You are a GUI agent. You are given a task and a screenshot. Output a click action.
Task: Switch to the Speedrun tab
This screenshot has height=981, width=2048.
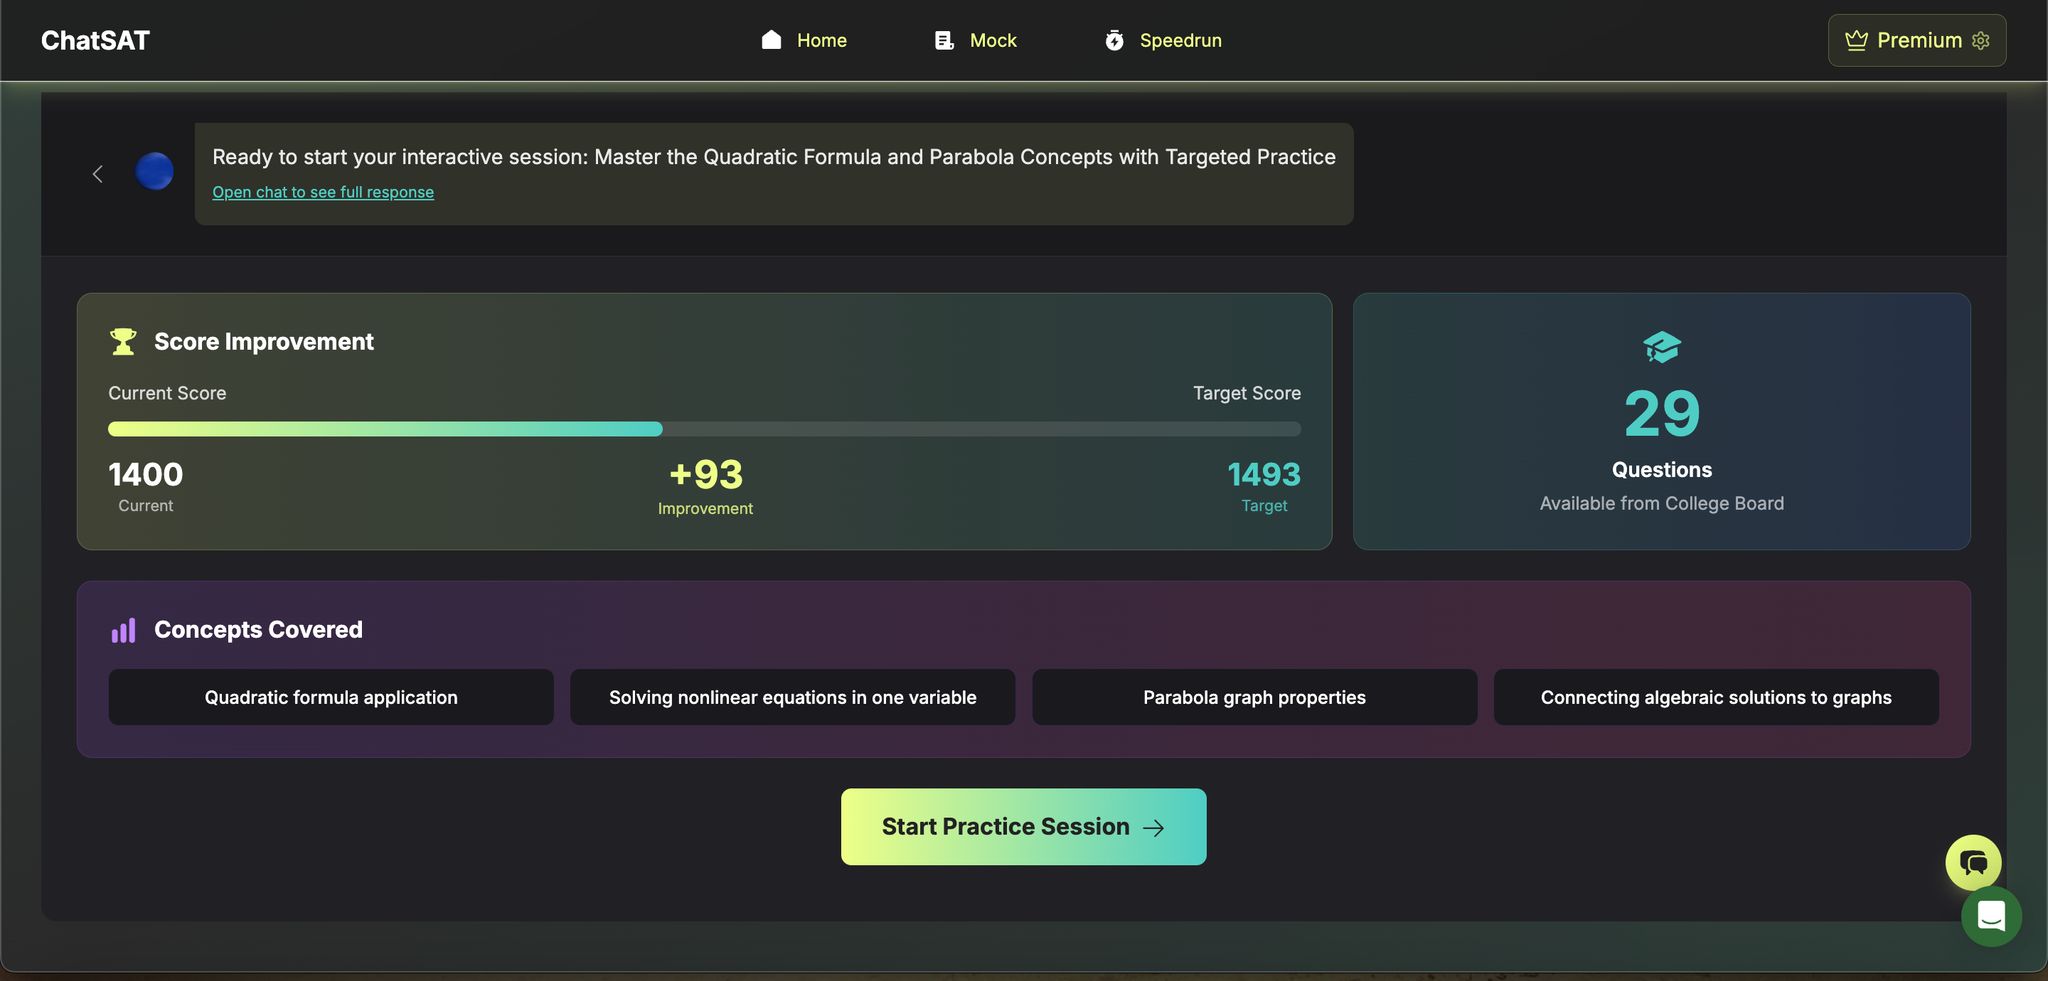click(1180, 40)
